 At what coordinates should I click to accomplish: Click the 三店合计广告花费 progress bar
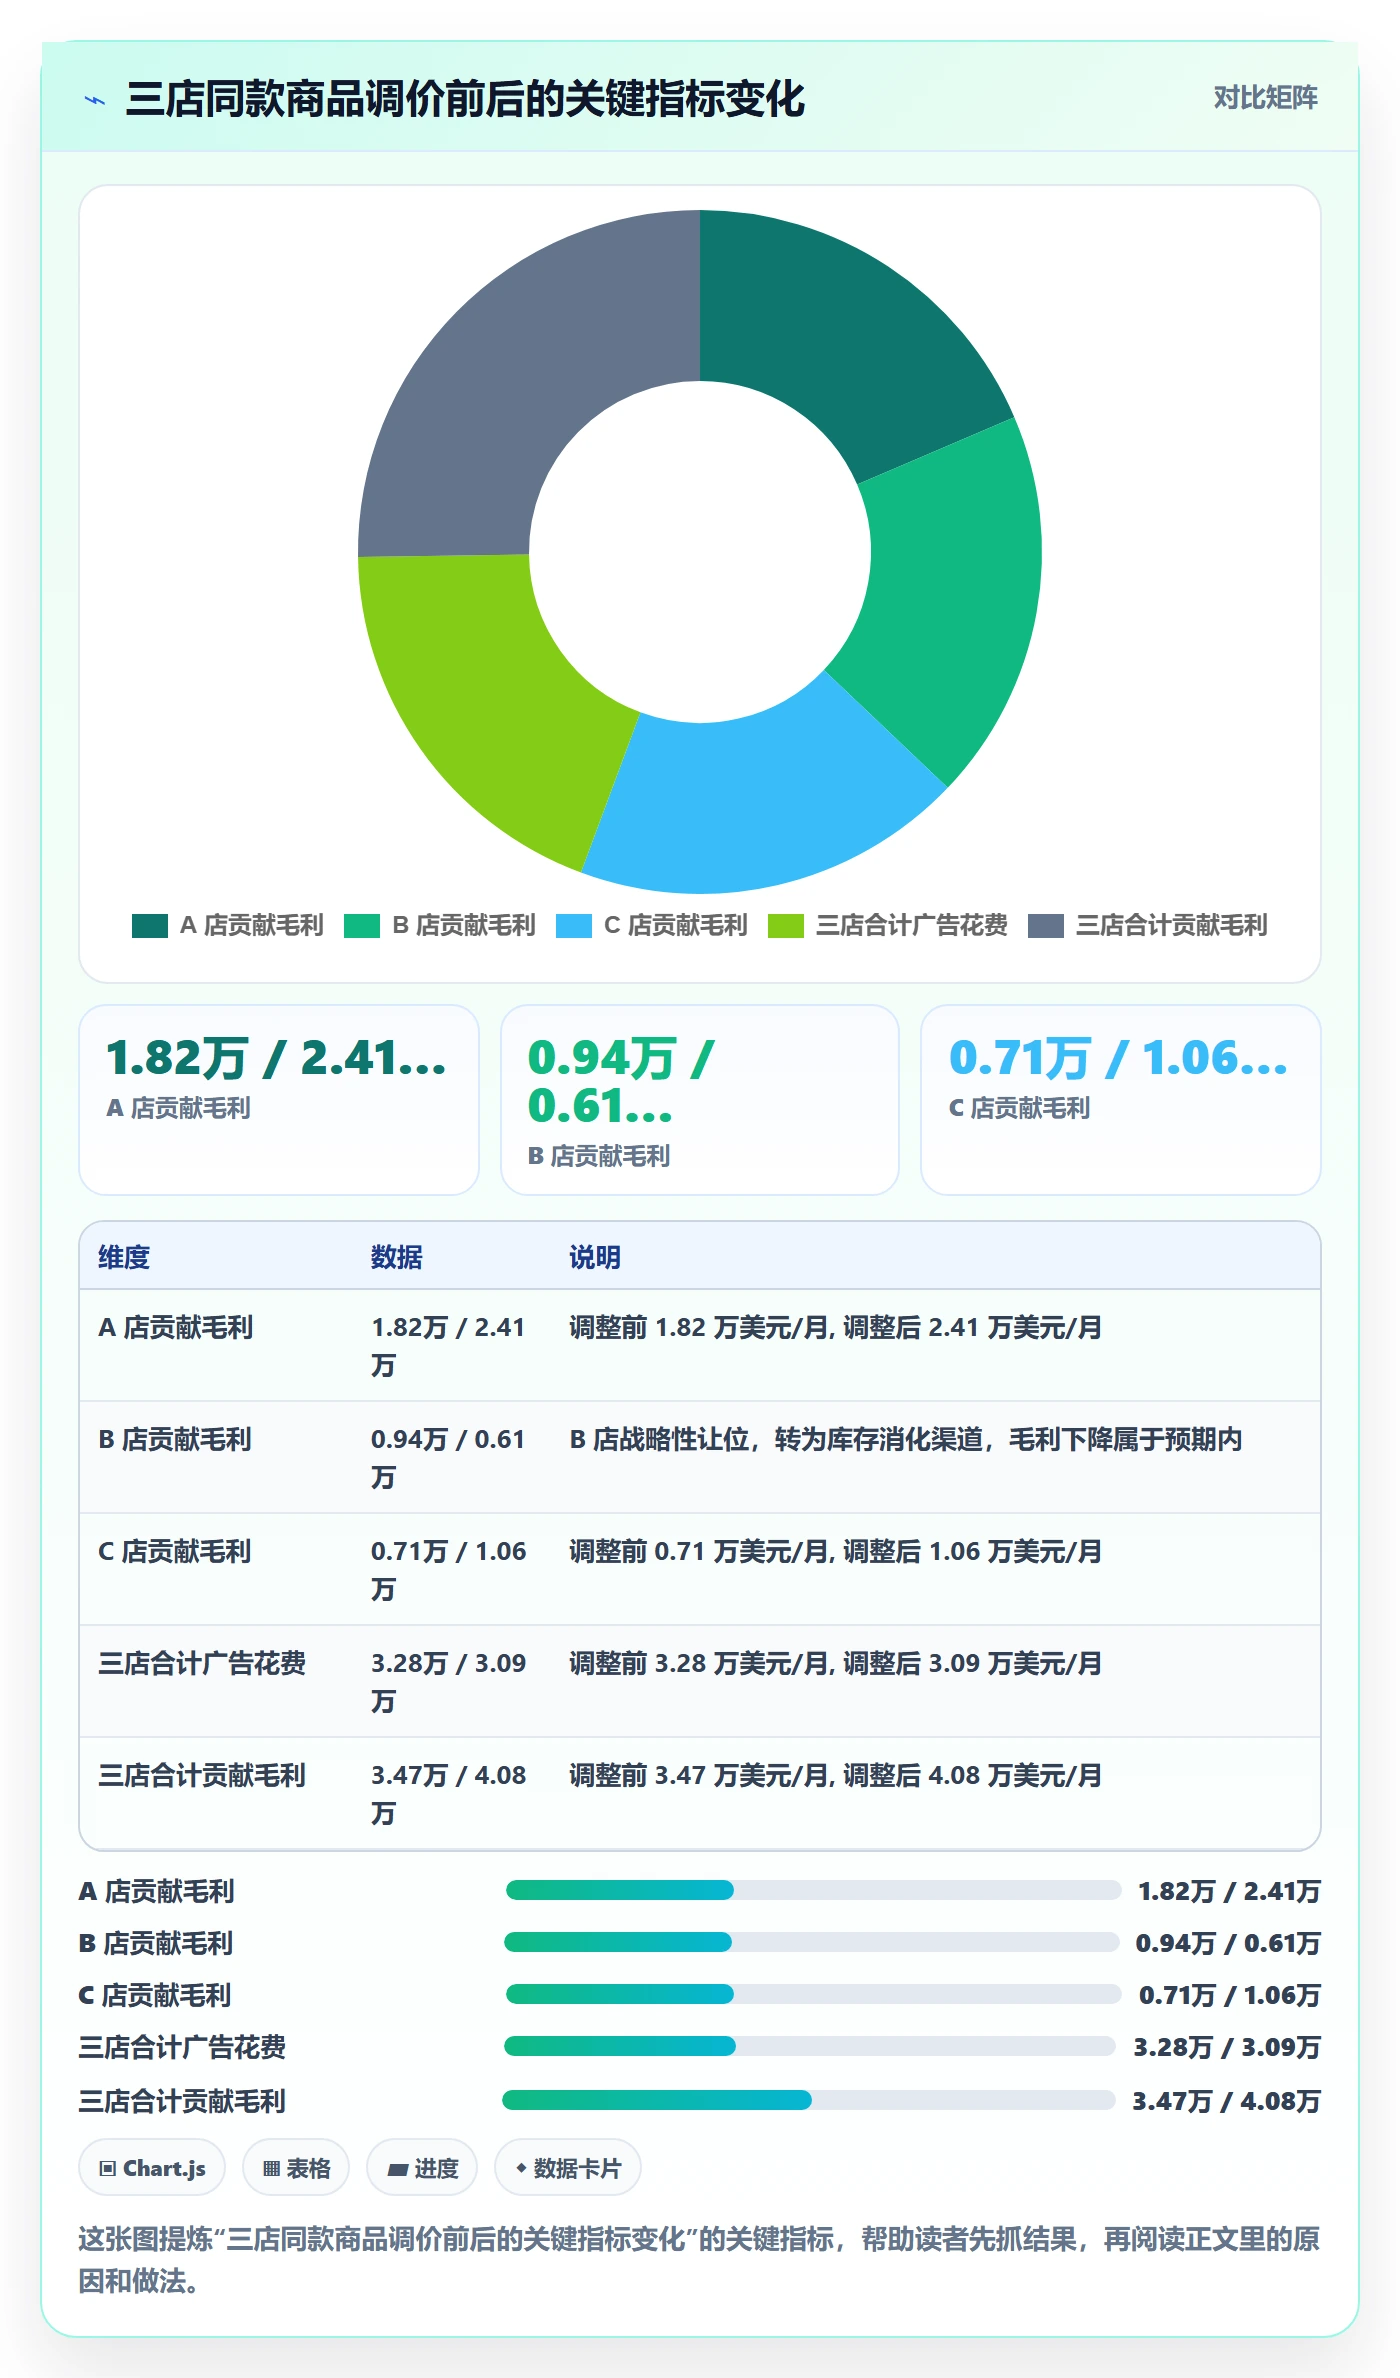[x=810, y=2046]
